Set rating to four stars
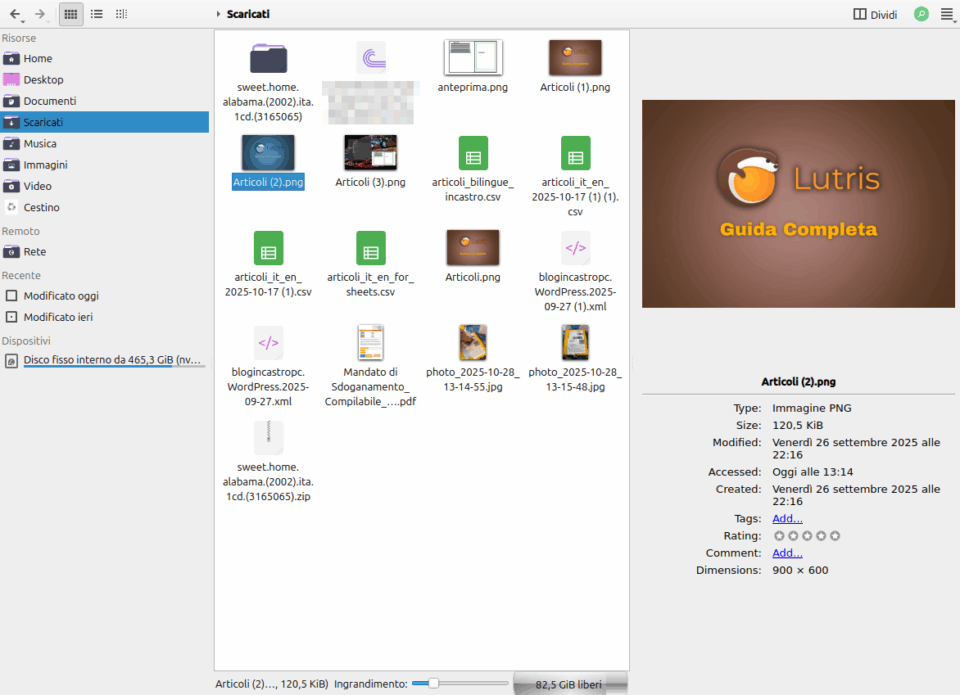The width and height of the screenshot is (960, 695). [x=821, y=536]
